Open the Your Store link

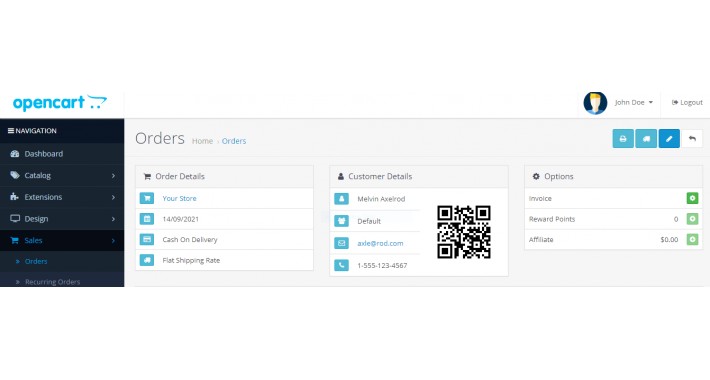click(x=179, y=198)
